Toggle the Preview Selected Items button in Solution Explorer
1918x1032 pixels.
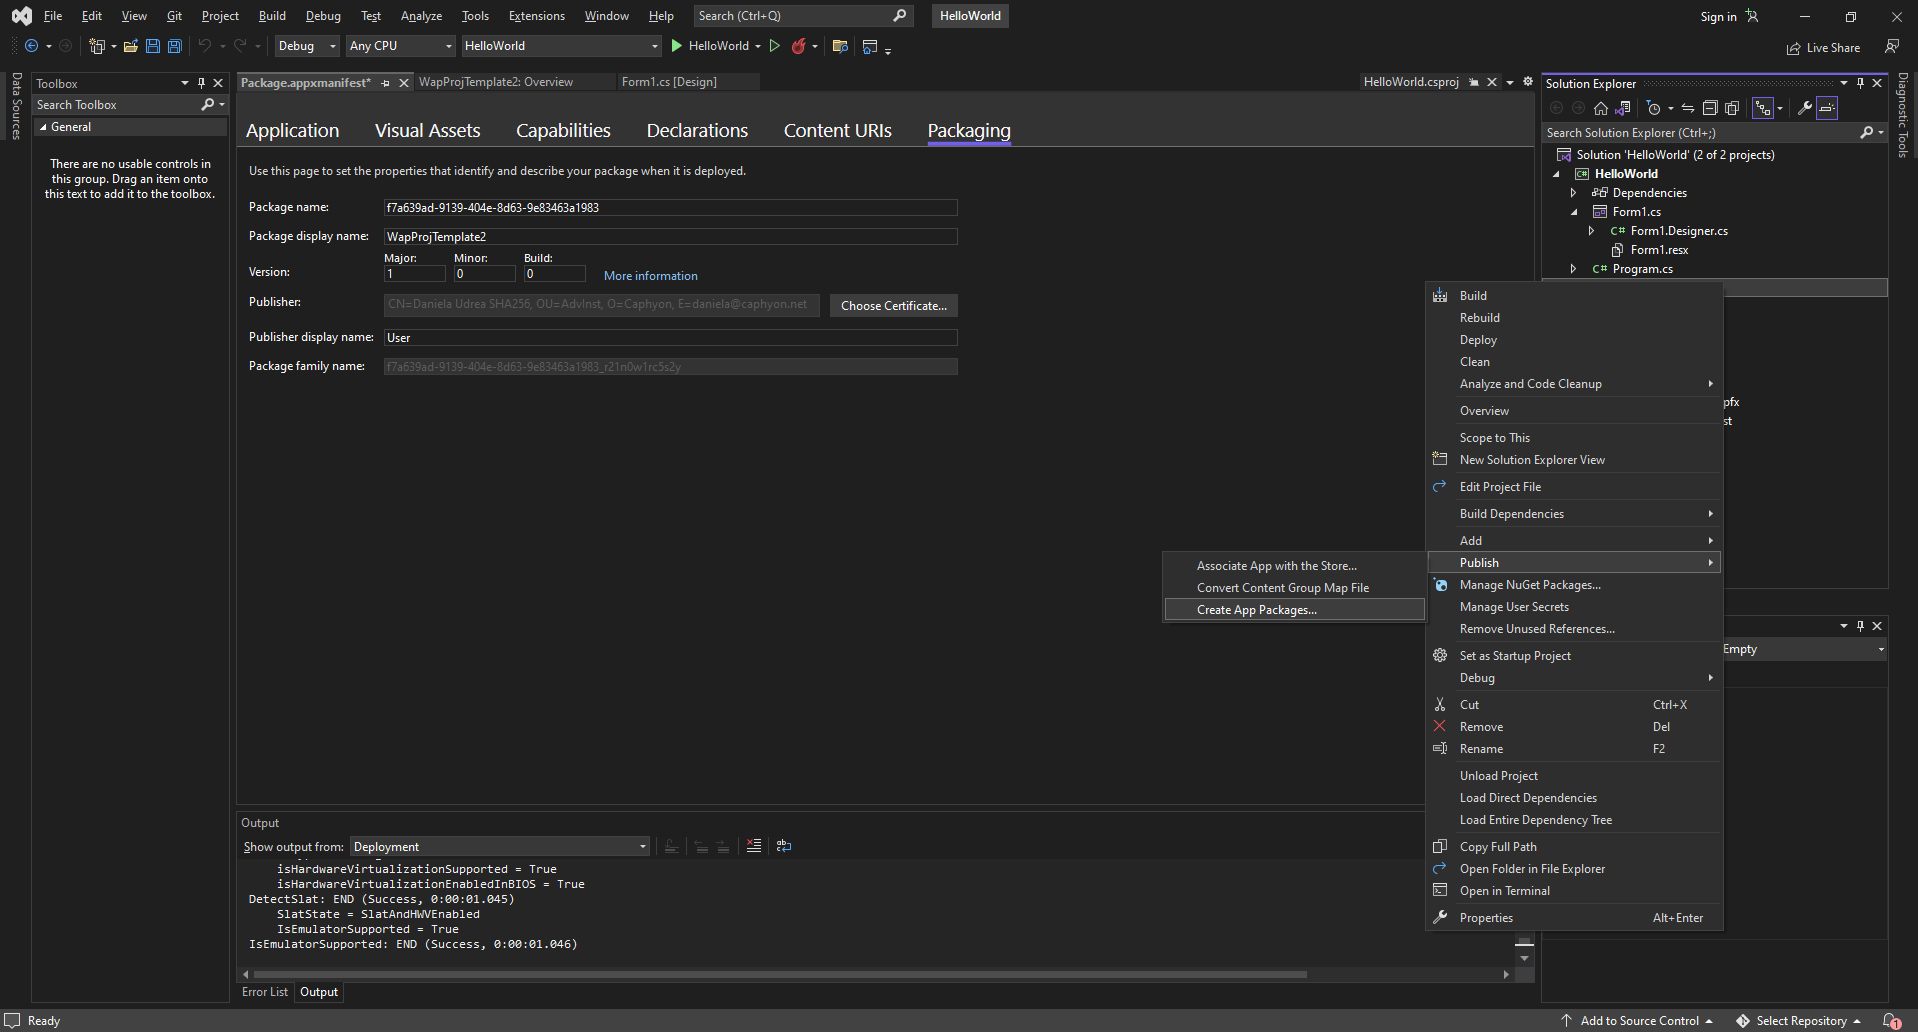(x=1827, y=108)
